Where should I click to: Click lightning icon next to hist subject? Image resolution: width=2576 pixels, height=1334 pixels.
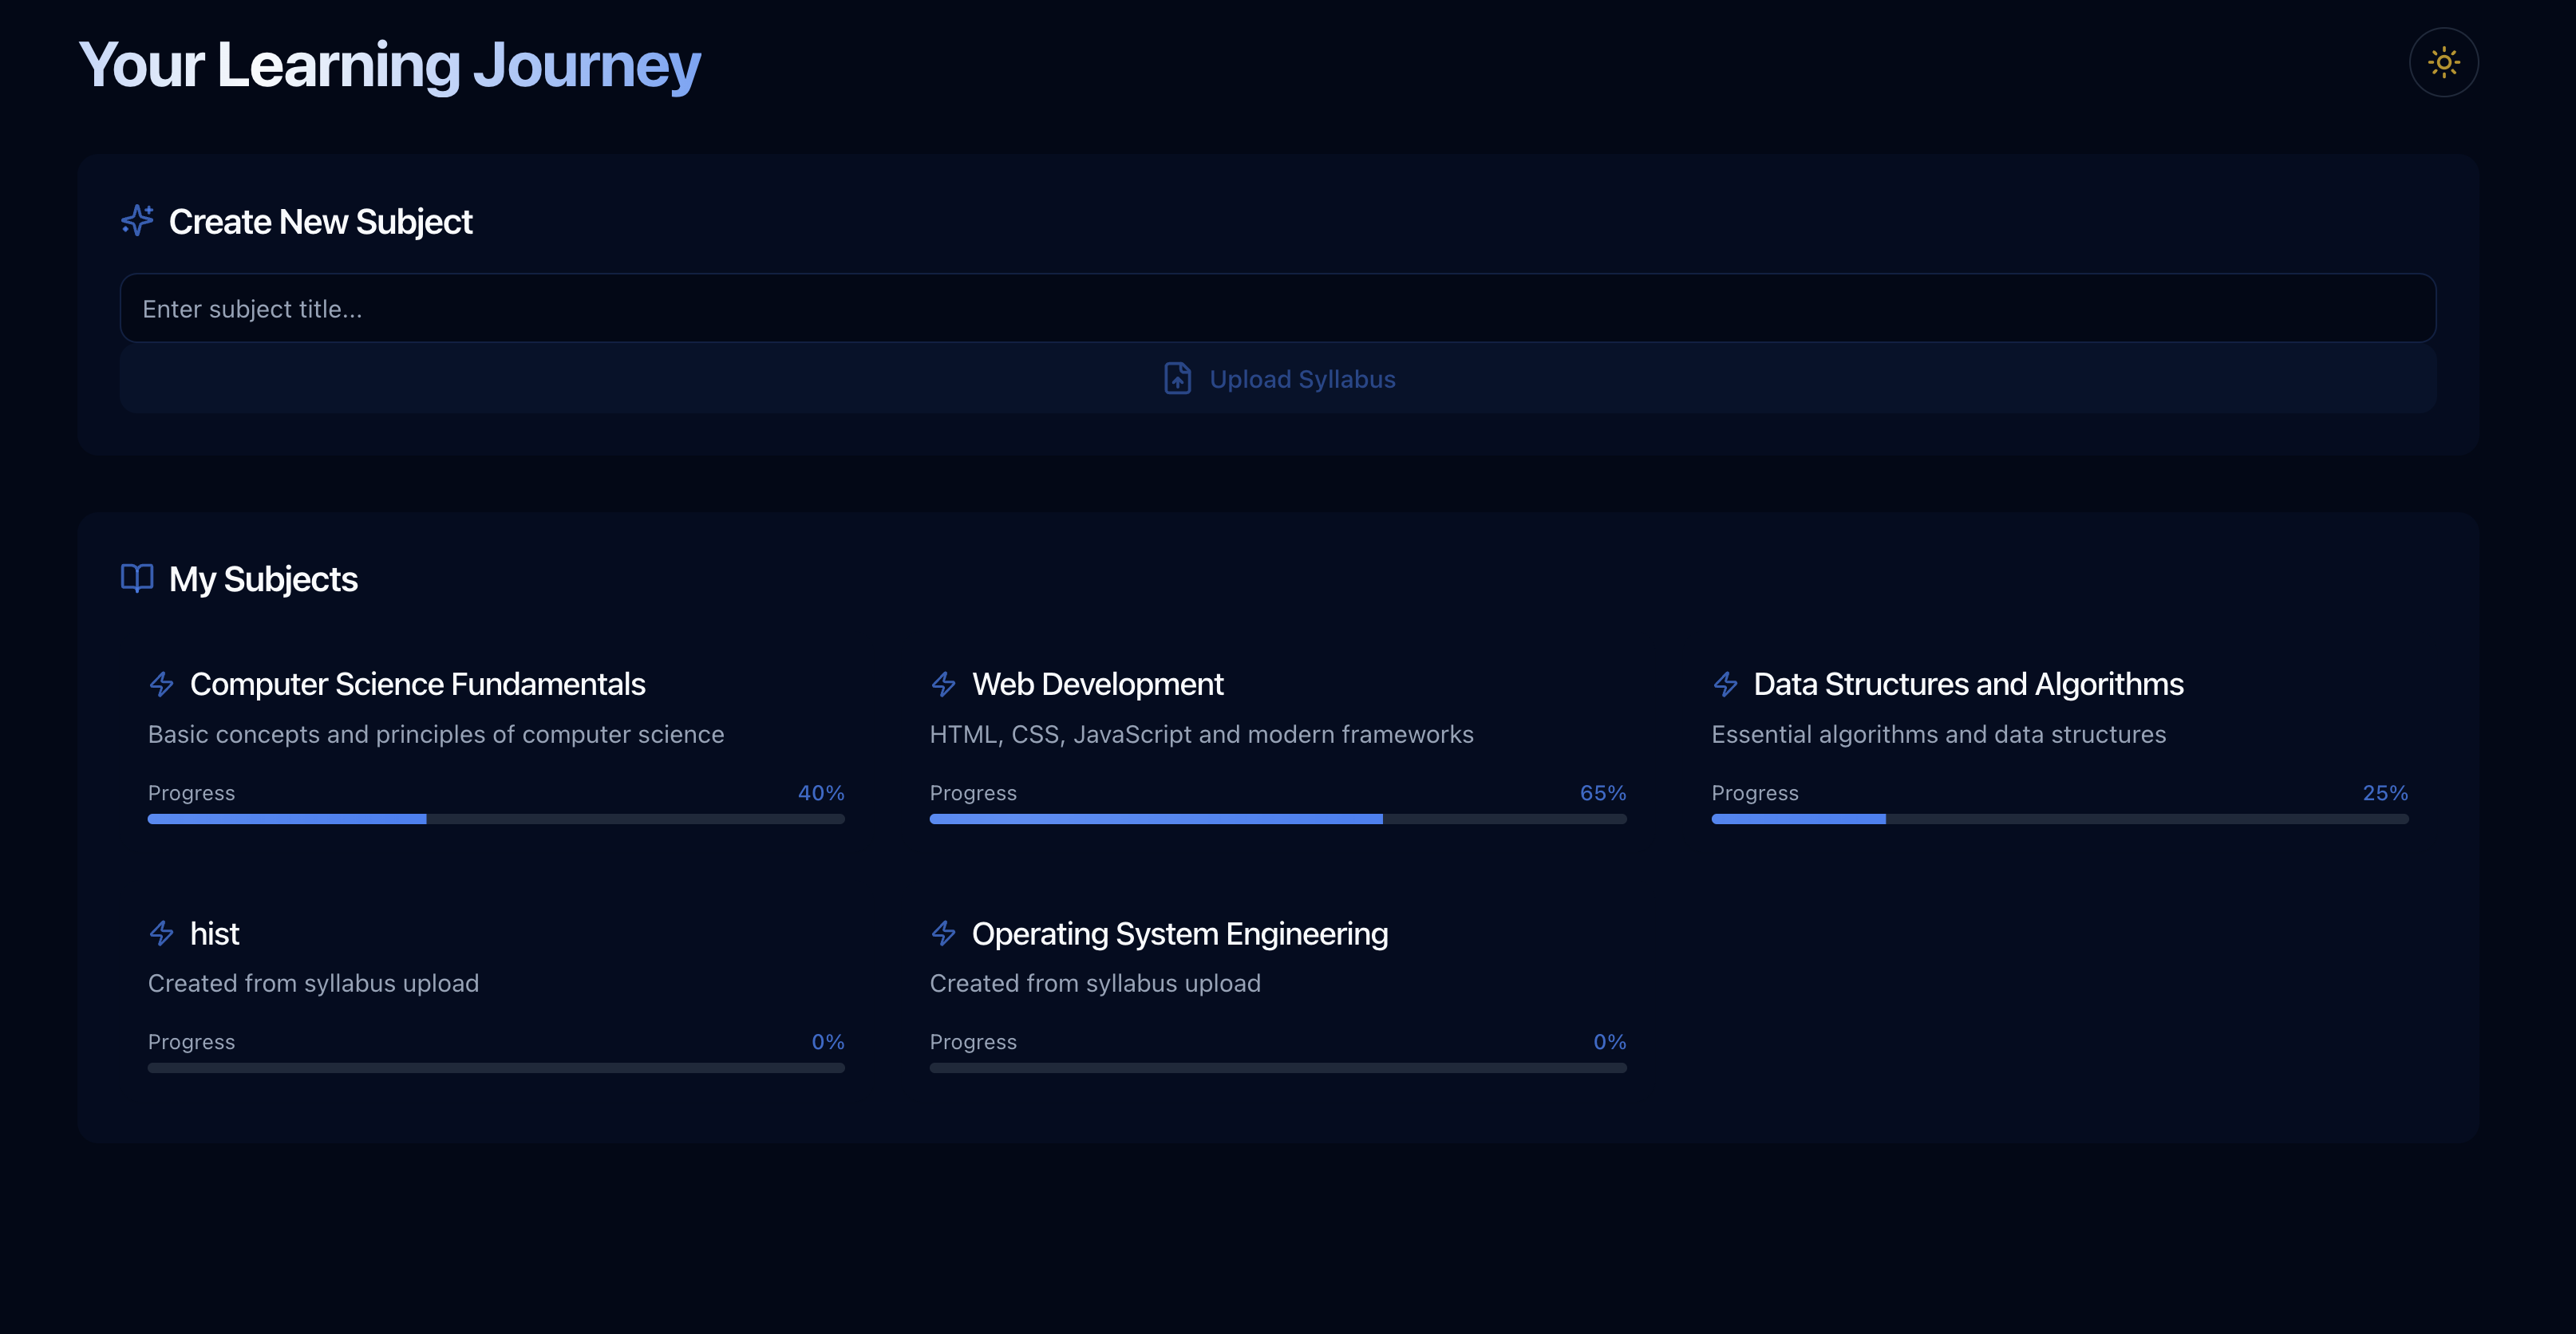pyautogui.click(x=162, y=933)
